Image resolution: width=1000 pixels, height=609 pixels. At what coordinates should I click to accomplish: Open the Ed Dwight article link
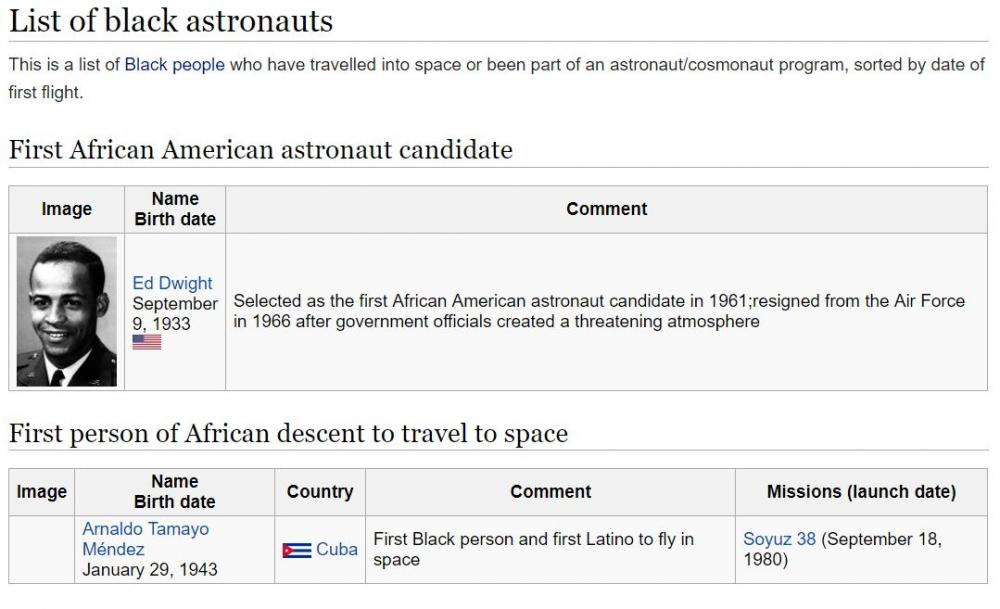click(172, 283)
